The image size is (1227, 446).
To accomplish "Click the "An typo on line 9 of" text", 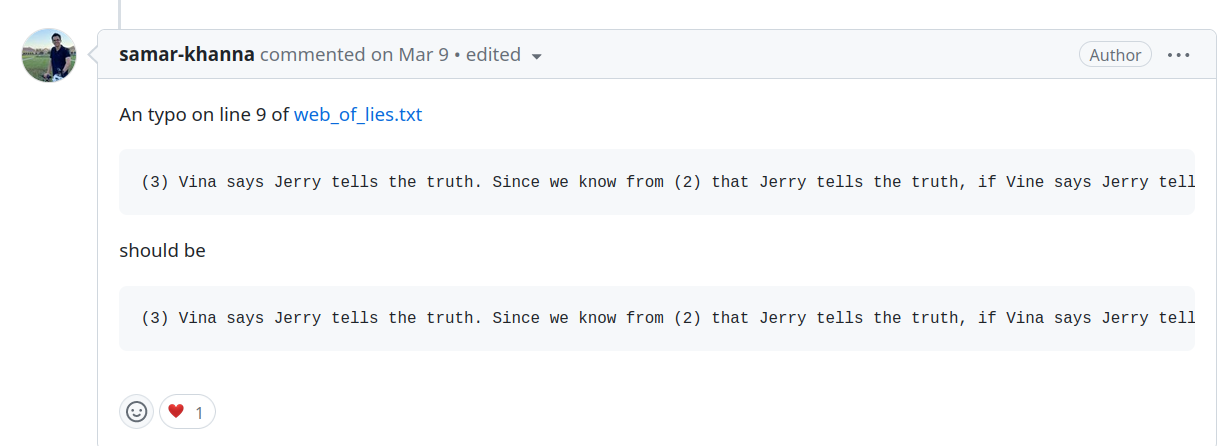I will 204,114.
